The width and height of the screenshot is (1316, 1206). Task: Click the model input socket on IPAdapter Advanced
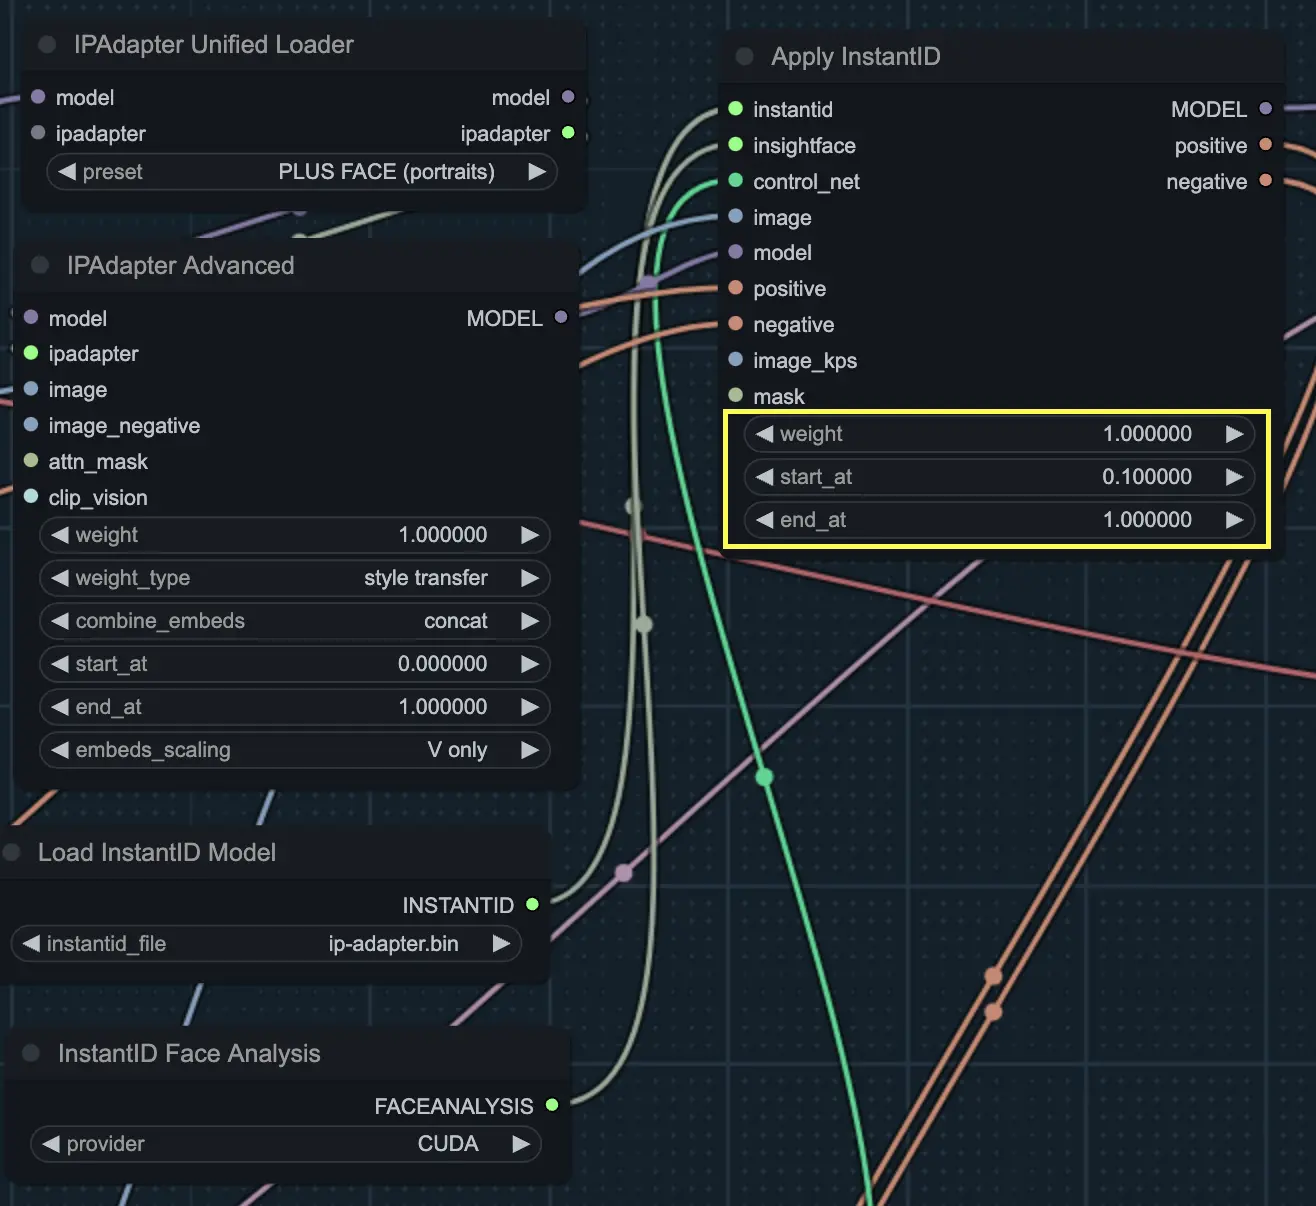tap(31, 317)
